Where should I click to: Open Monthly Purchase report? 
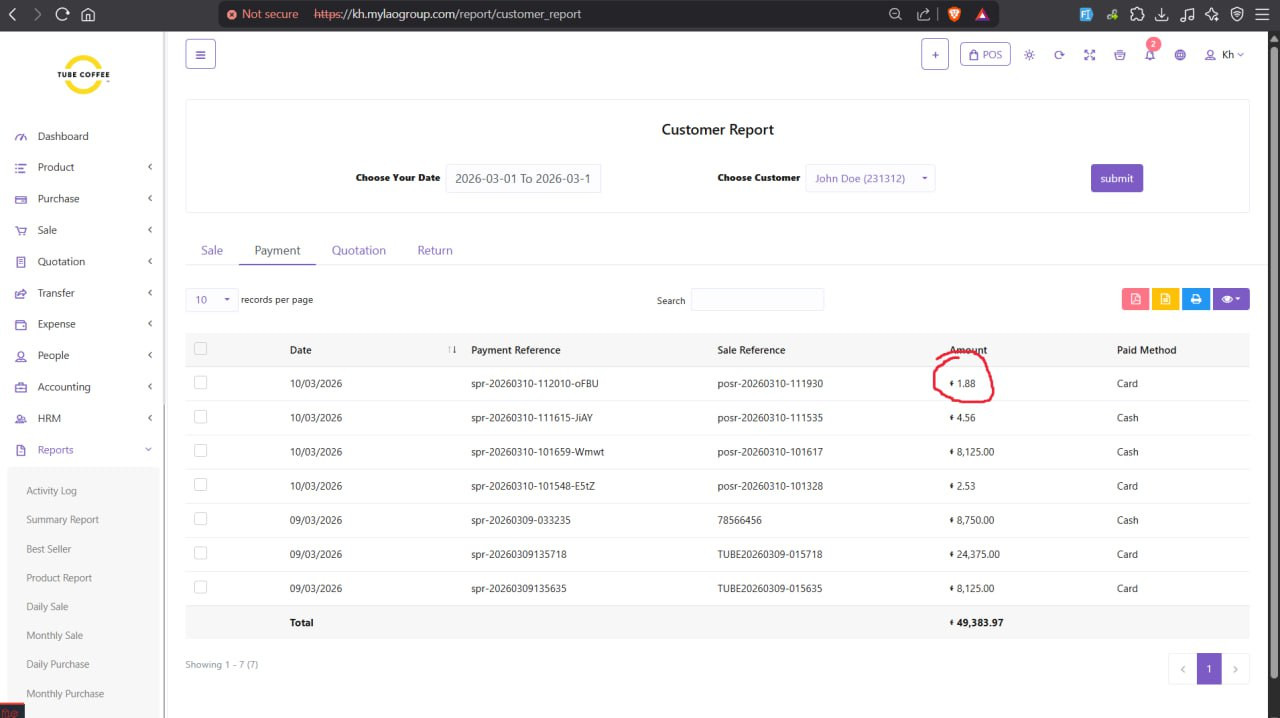(x=65, y=694)
